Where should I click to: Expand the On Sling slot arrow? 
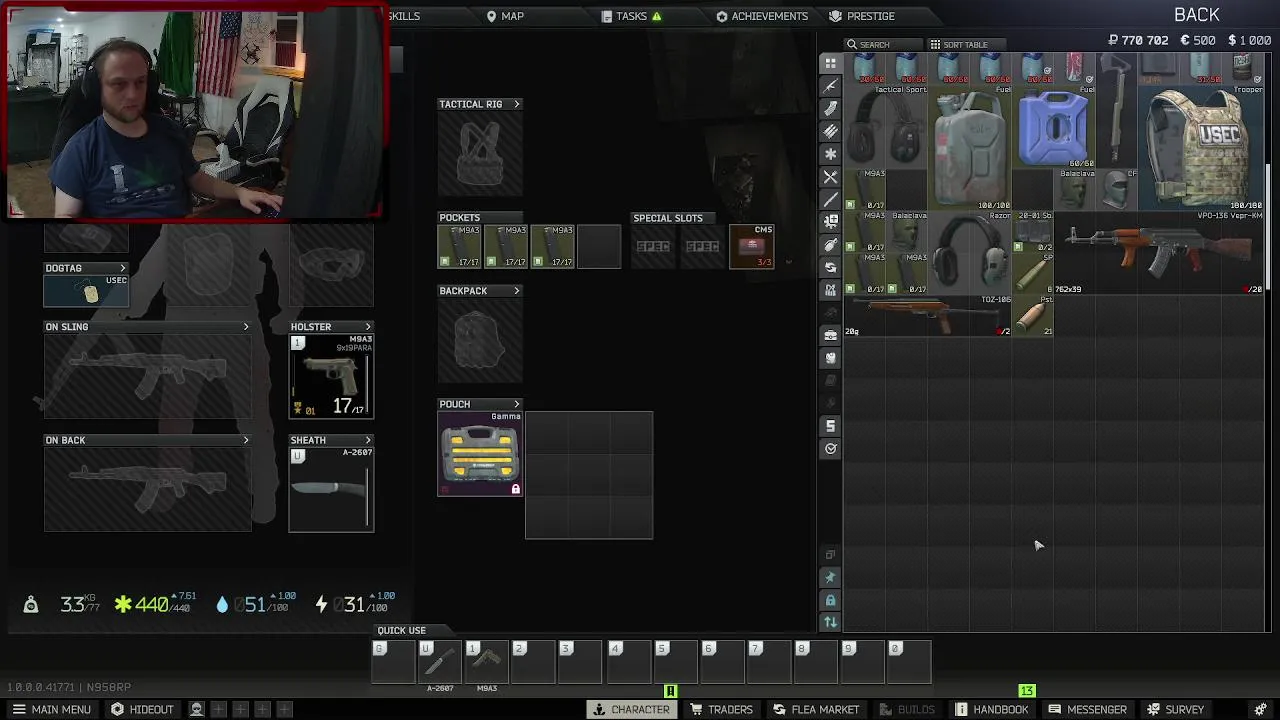point(245,327)
